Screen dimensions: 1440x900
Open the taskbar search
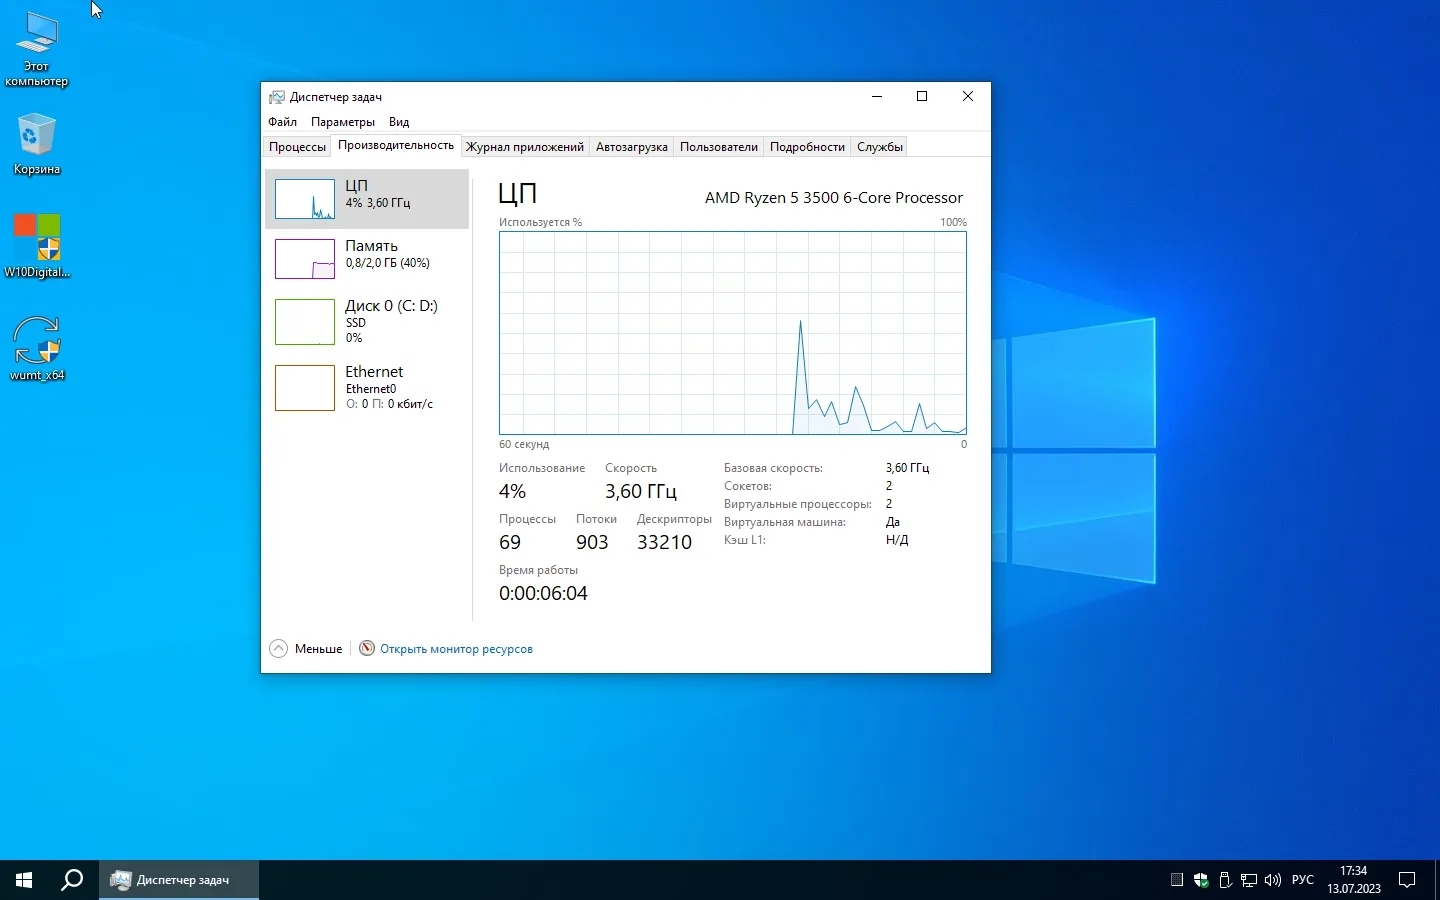coord(72,880)
